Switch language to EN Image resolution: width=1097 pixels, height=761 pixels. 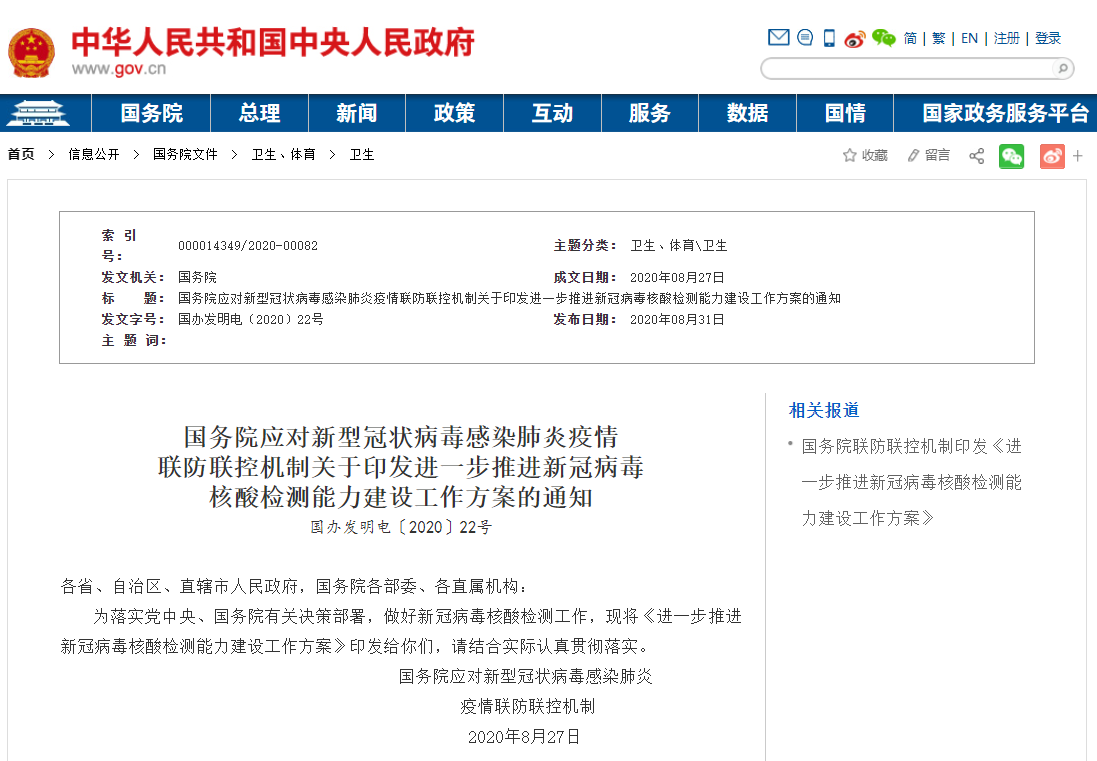click(x=969, y=38)
